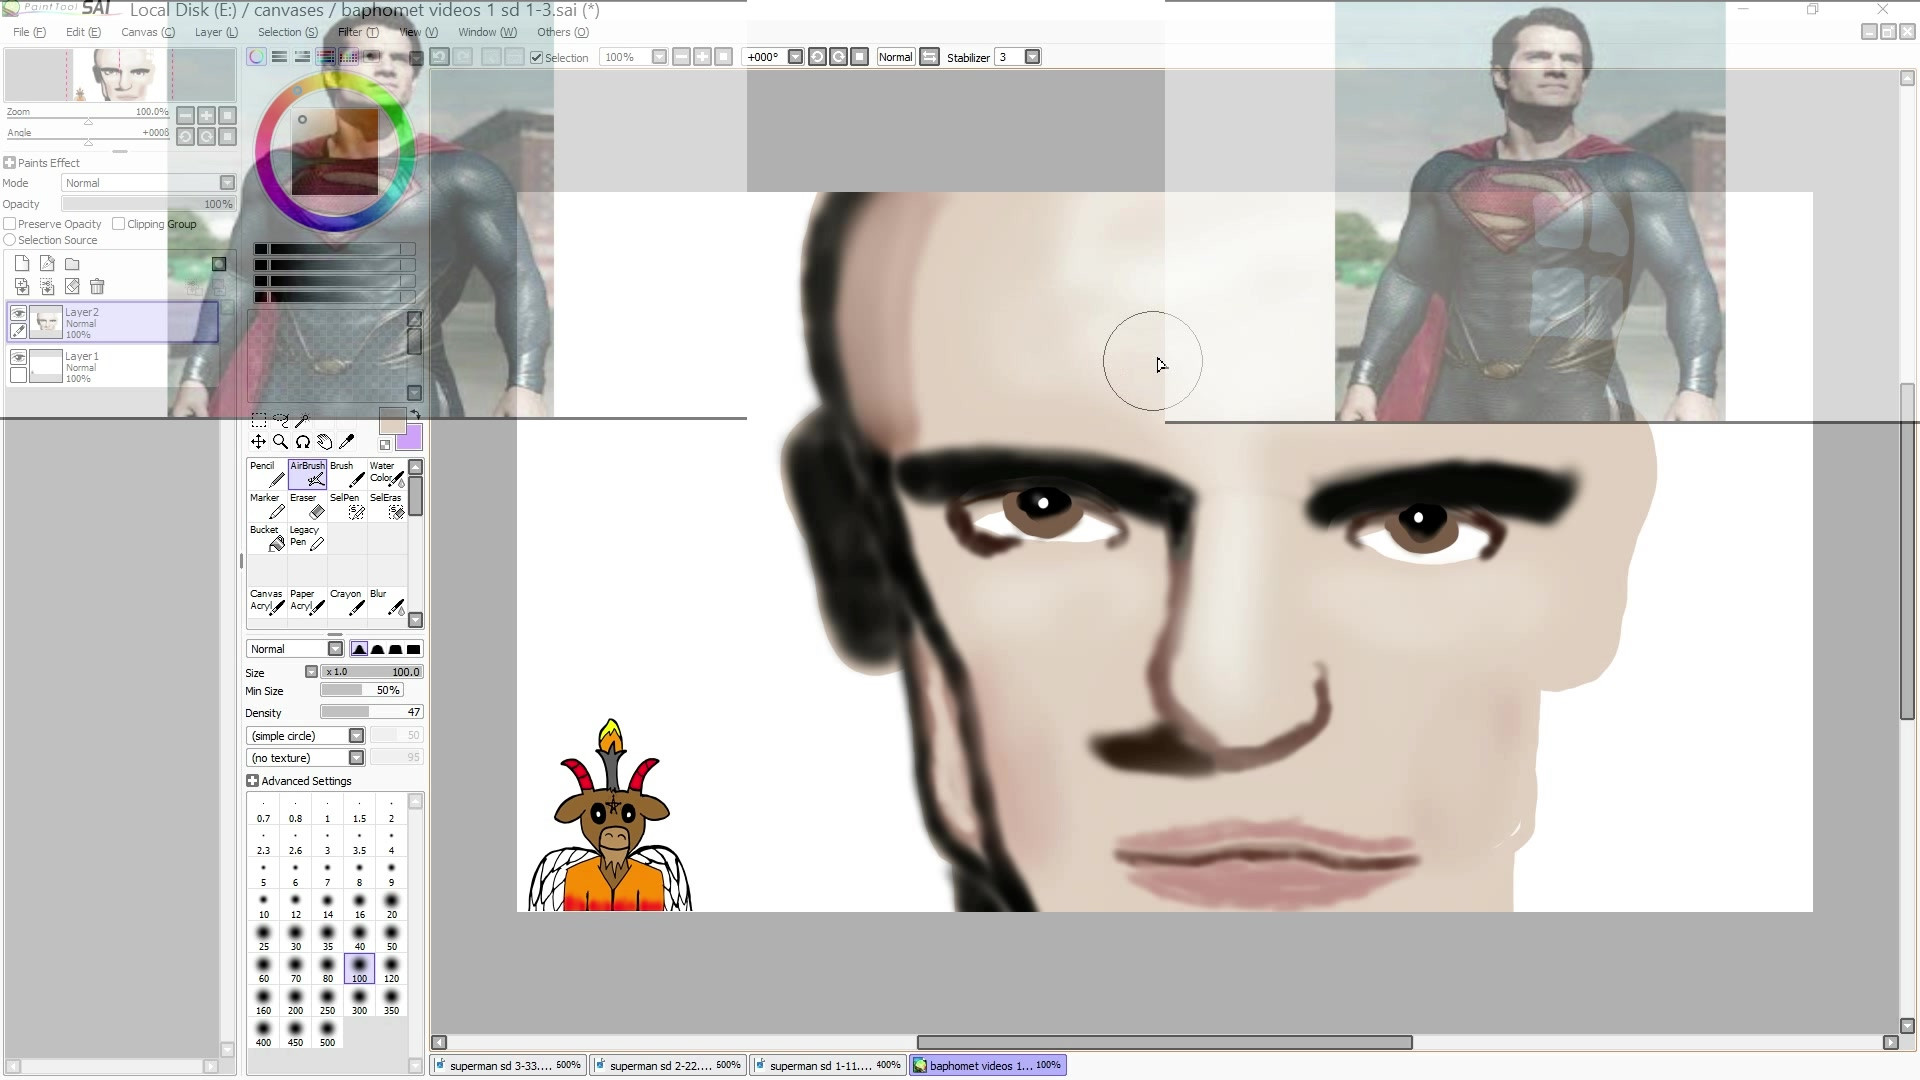Viewport: 1920px width, 1080px height.
Task: Open the File menu
Action: click(x=29, y=32)
